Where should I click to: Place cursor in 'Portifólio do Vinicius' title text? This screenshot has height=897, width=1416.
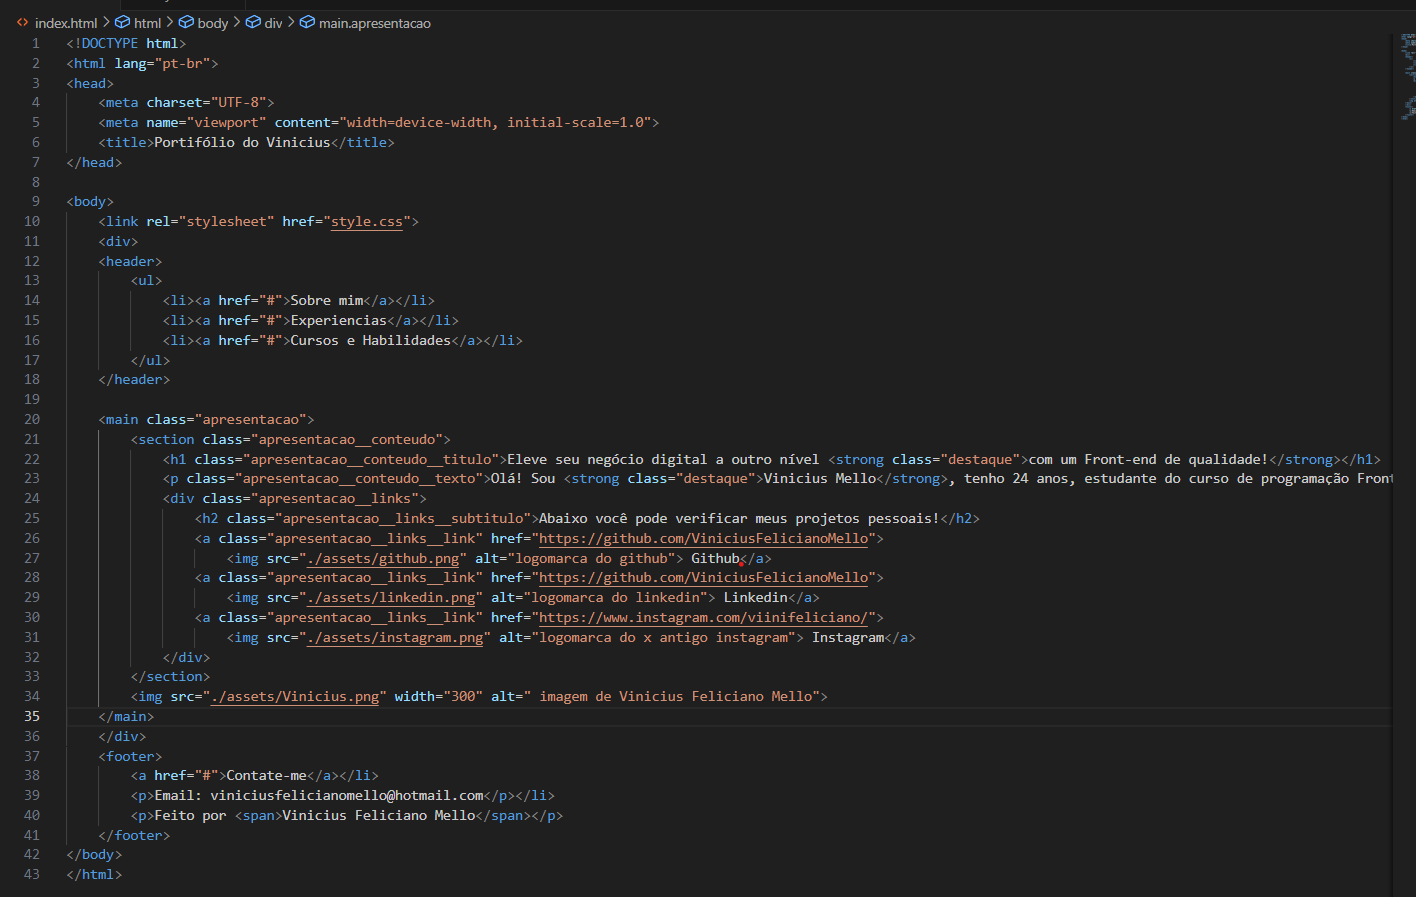click(242, 143)
